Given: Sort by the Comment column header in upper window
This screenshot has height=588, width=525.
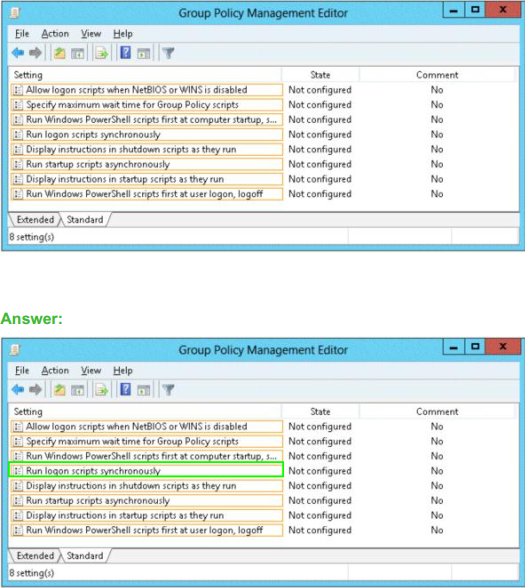Looking at the screenshot, I should 437,75.
